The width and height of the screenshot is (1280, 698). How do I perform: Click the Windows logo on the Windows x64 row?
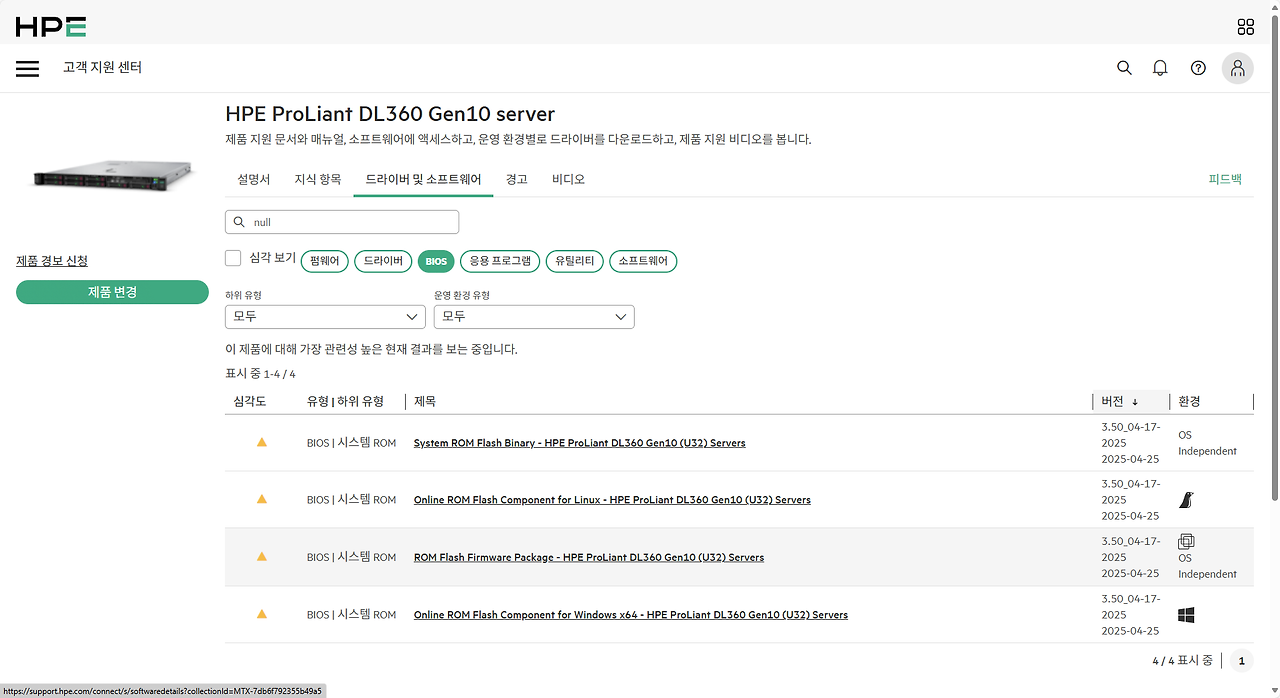(1186, 614)
